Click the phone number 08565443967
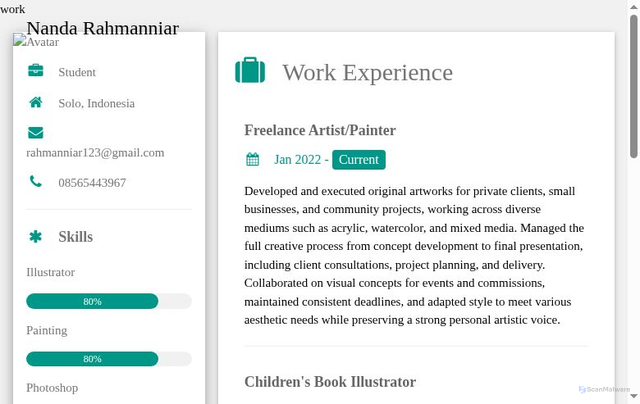640x404 pixels. coord(92,183)
